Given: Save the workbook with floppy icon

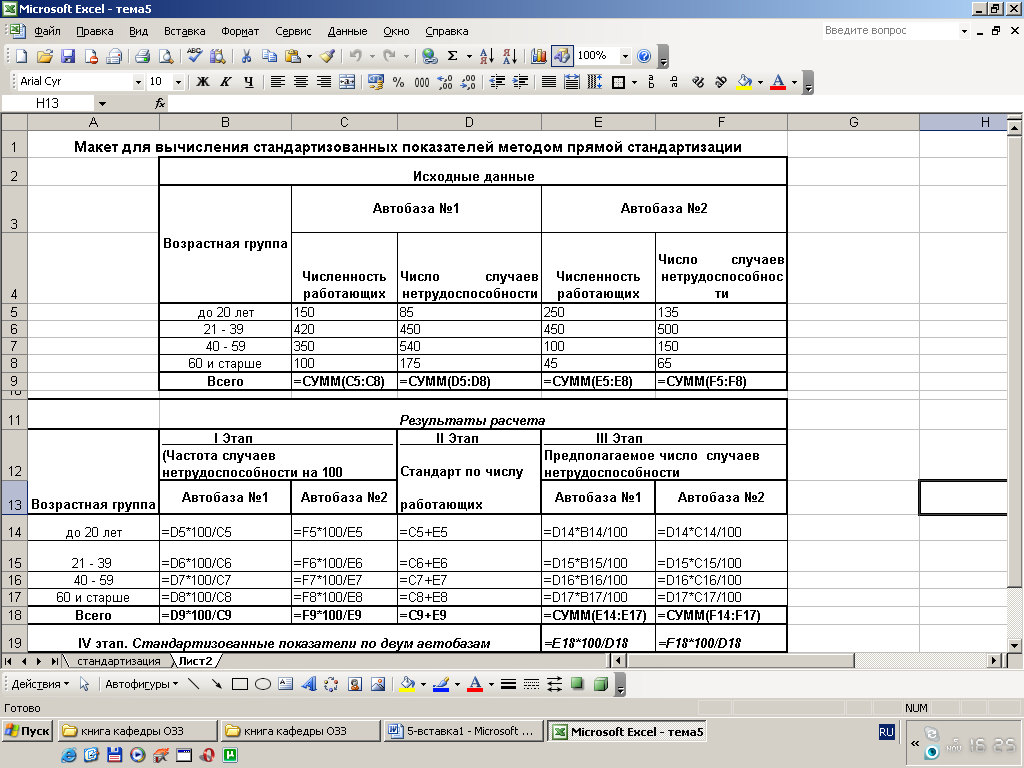Looking at the screenshot, I should pyautogui.click(x=68, y=56).
